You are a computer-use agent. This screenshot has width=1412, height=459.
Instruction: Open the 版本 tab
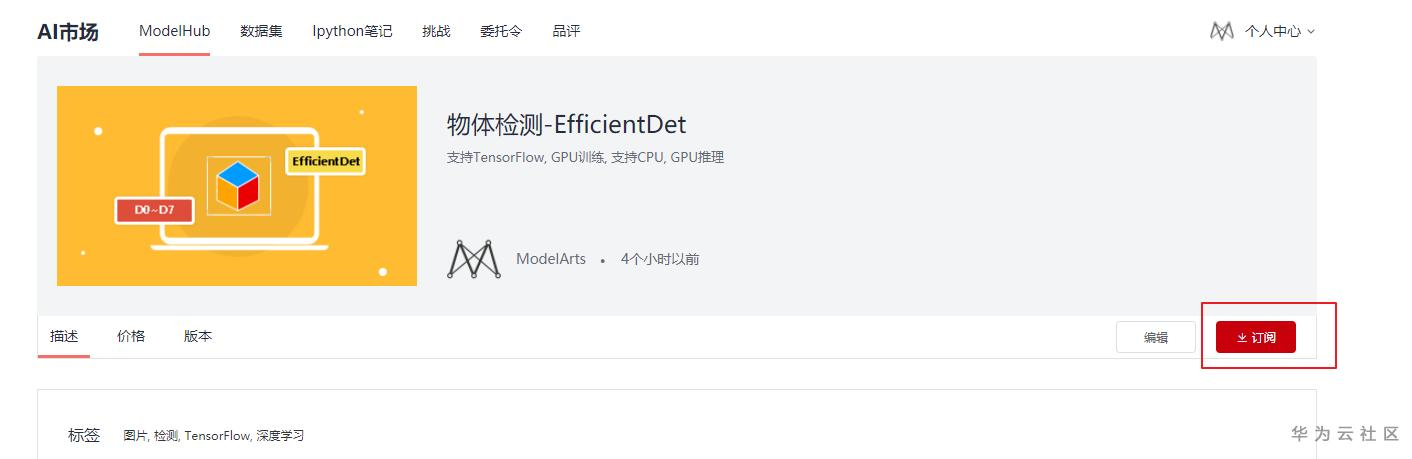click(198, 336)
